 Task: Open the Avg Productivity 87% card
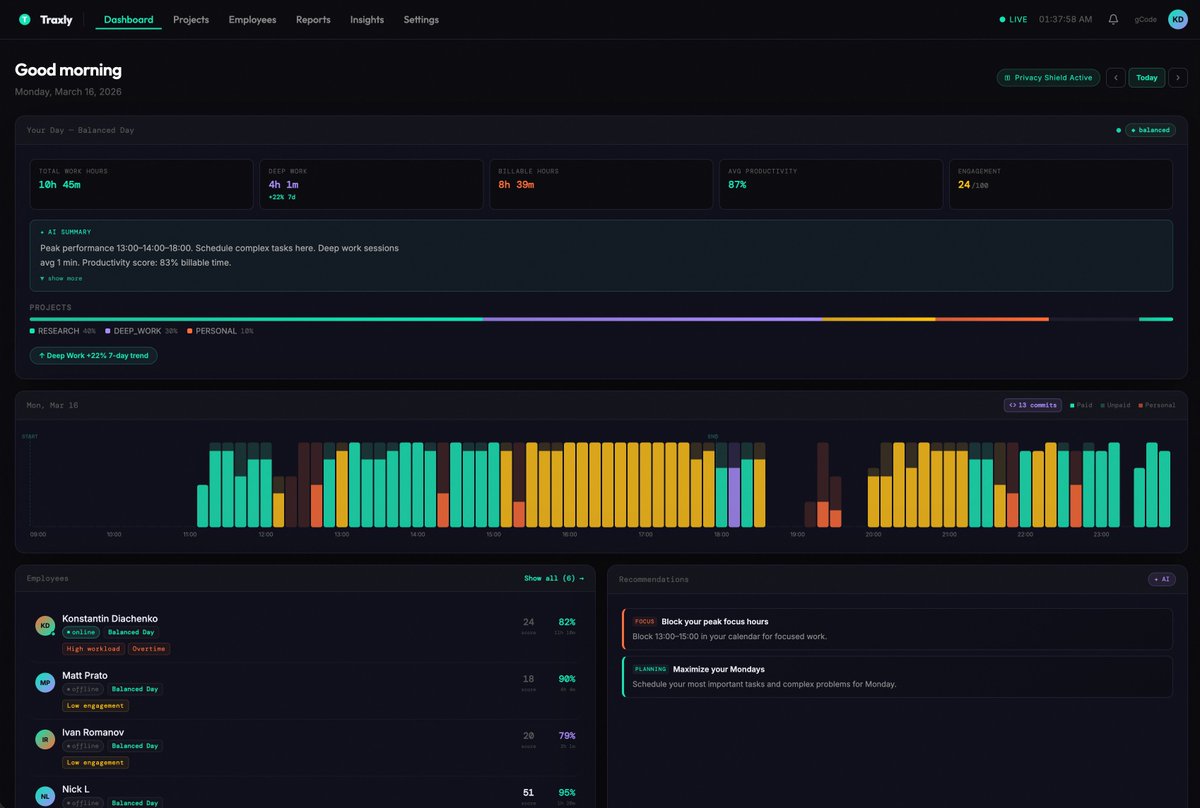pos(831,184)
